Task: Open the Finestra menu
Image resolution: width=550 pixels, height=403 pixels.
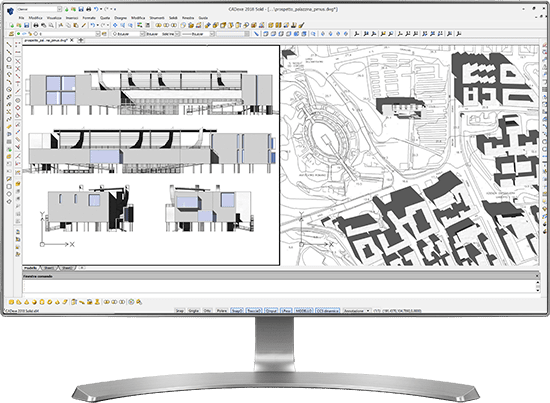Action: (x=188, y=18)
